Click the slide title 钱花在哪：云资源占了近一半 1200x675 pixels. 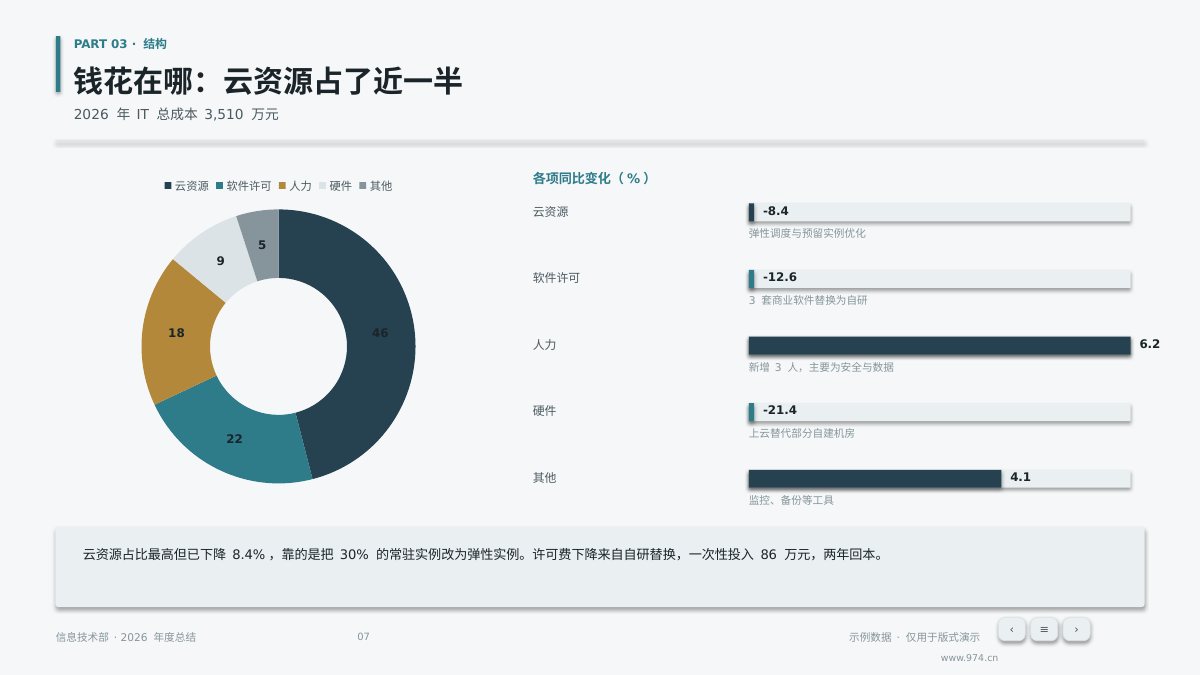click(x=268, y=81)
